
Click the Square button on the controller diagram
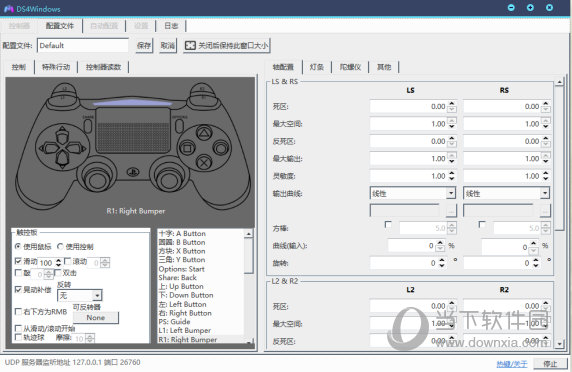point(188,148)
